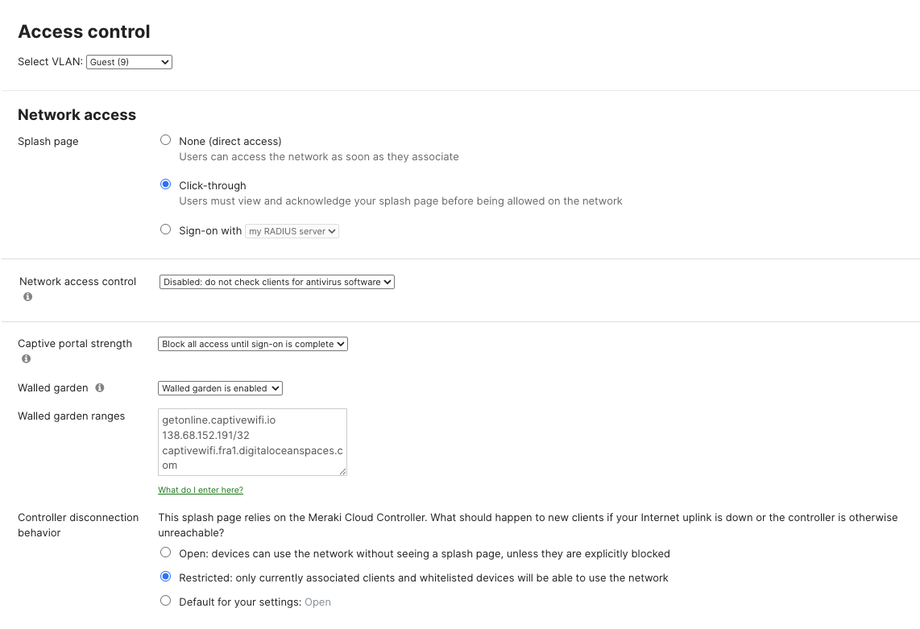Expand Network access control antivirus dropdown
Screen dimensions: 920x629
(277, 282)
